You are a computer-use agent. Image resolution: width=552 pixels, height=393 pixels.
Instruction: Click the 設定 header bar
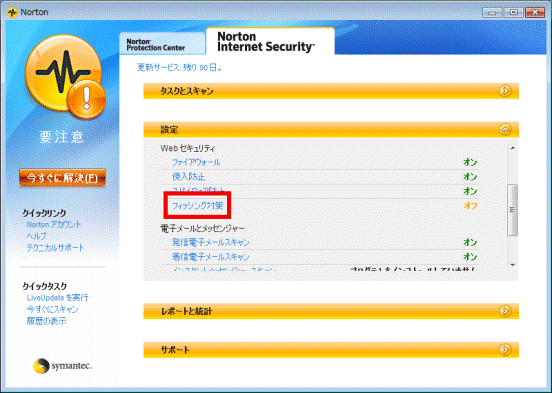[x=331, y=130]
